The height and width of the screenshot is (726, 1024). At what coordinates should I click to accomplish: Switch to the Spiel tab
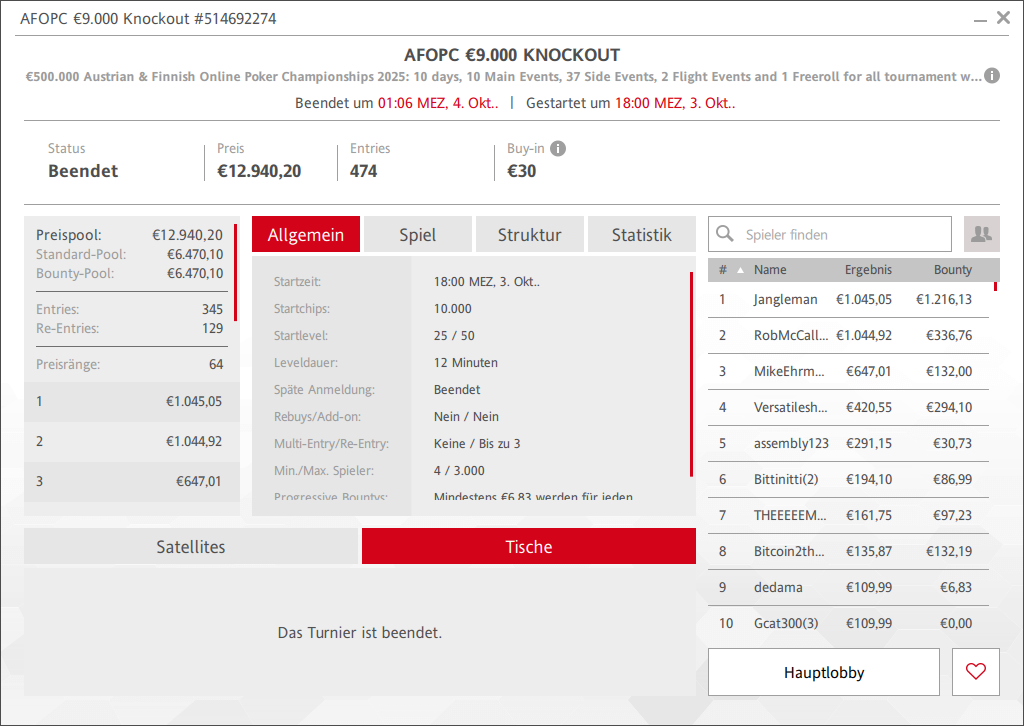tap(417, 235)
